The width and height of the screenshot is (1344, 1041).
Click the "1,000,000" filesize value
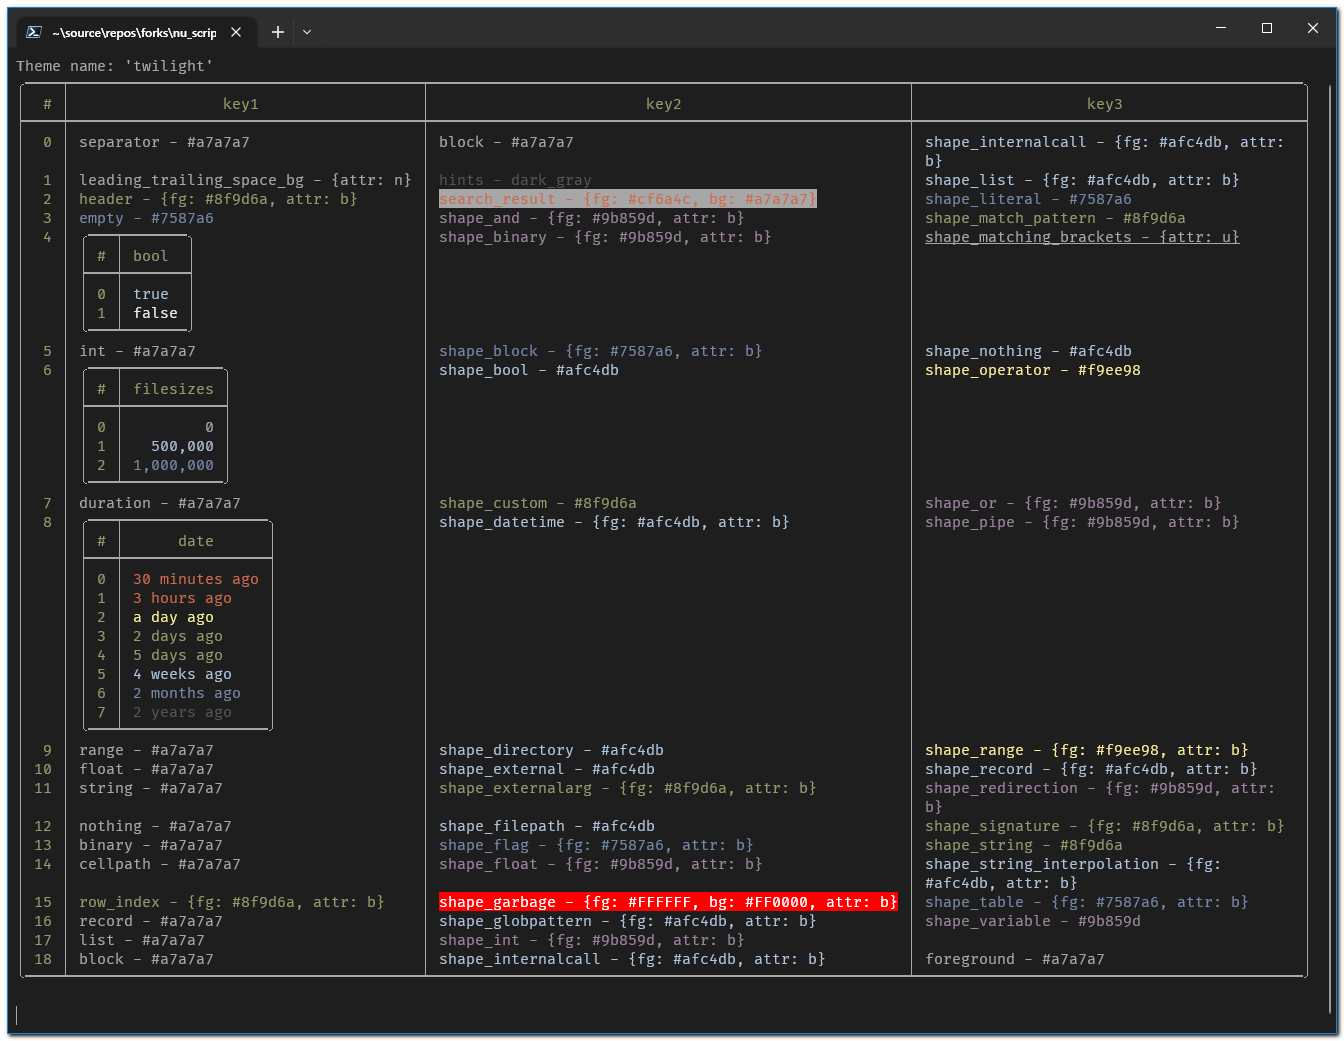(x=174, y=465)
